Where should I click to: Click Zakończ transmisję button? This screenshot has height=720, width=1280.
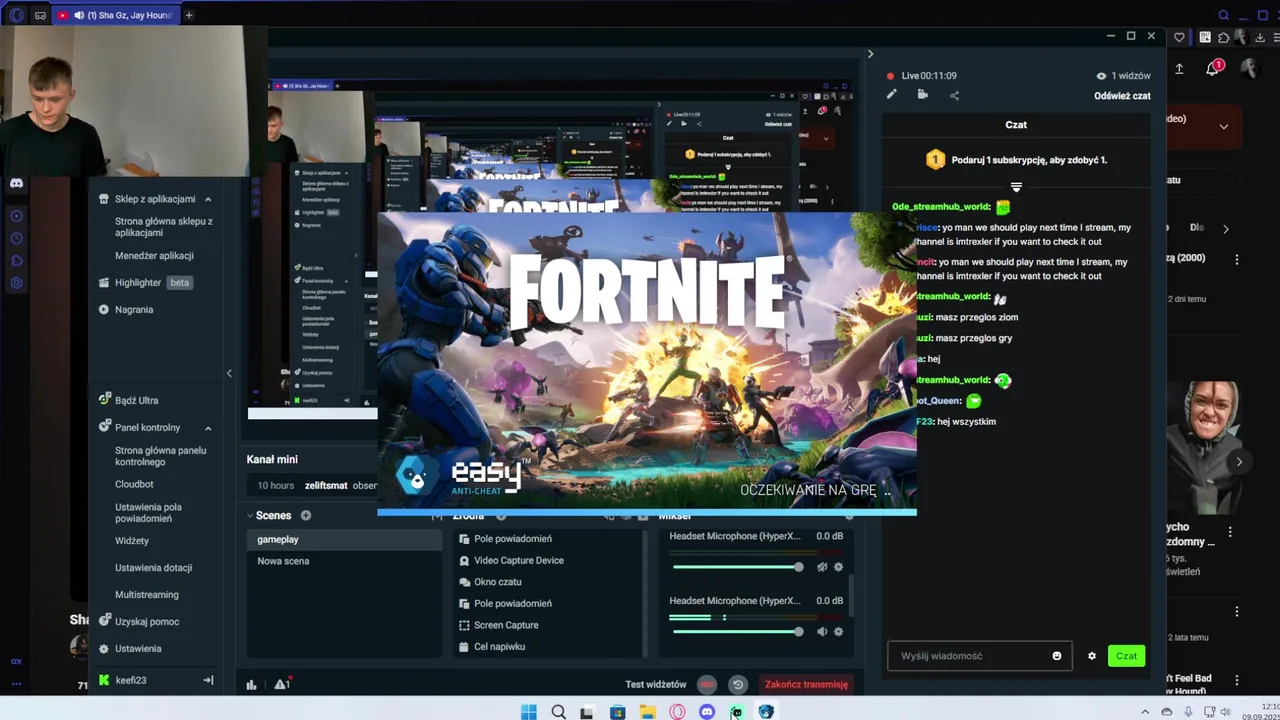pyautogui.click(x=806, y=685)
